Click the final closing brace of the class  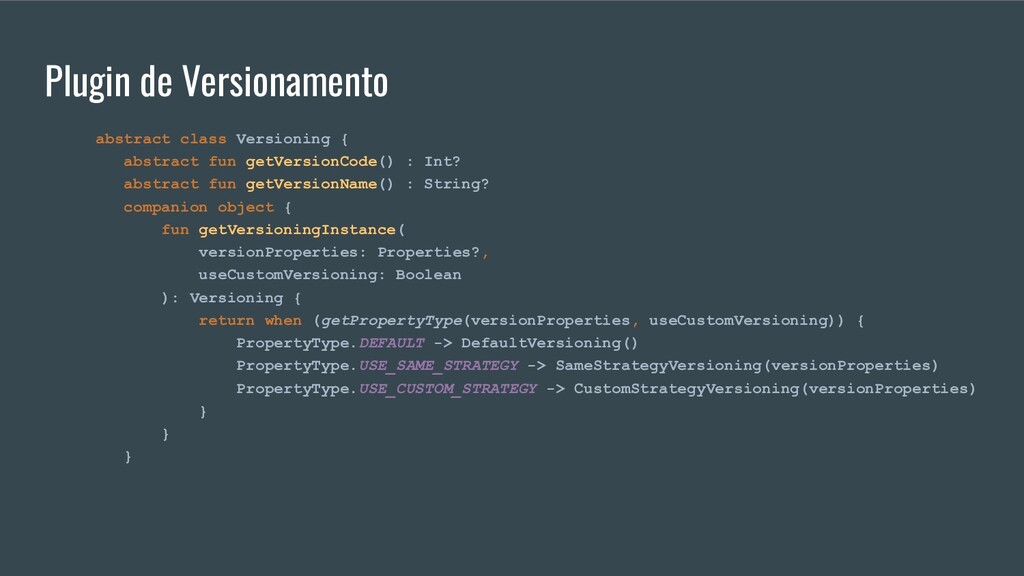click(128, 456)
